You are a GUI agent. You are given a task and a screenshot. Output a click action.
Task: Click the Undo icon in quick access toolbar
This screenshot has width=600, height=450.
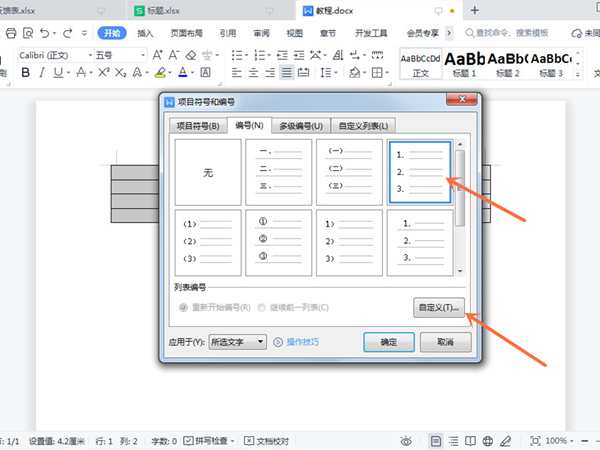45,33
